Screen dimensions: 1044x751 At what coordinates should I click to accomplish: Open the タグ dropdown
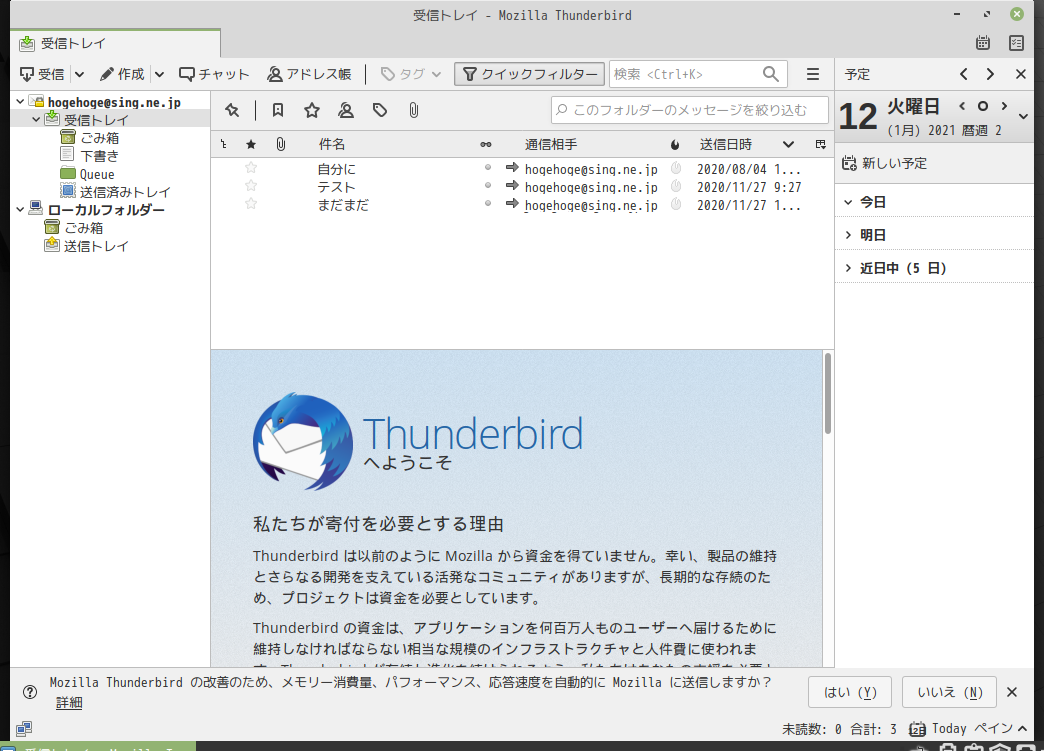point(411,74)
